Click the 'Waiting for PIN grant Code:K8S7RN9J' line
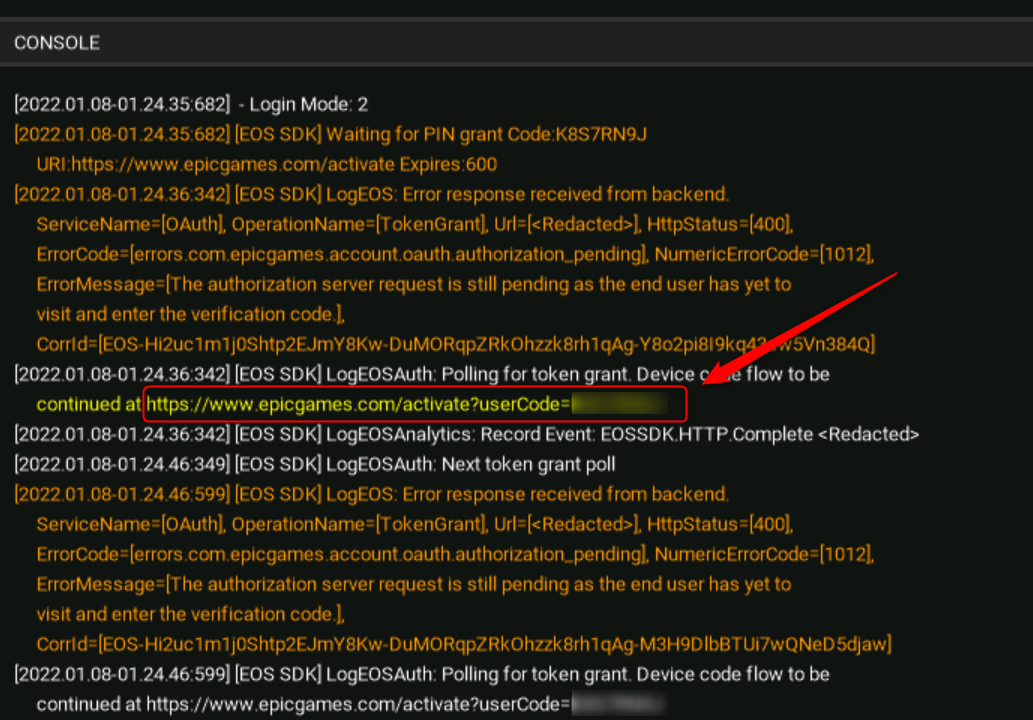 [331, 134]
